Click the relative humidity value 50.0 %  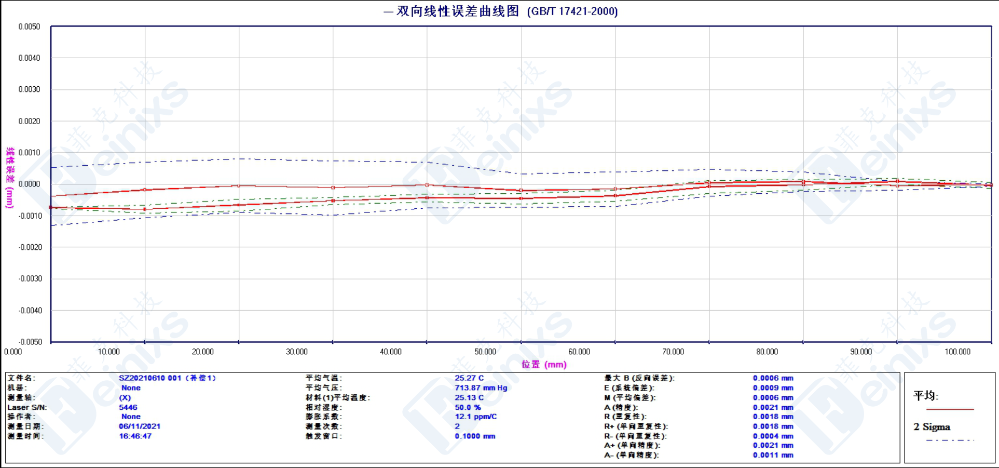pyautogui.click(x=468, y=407)
